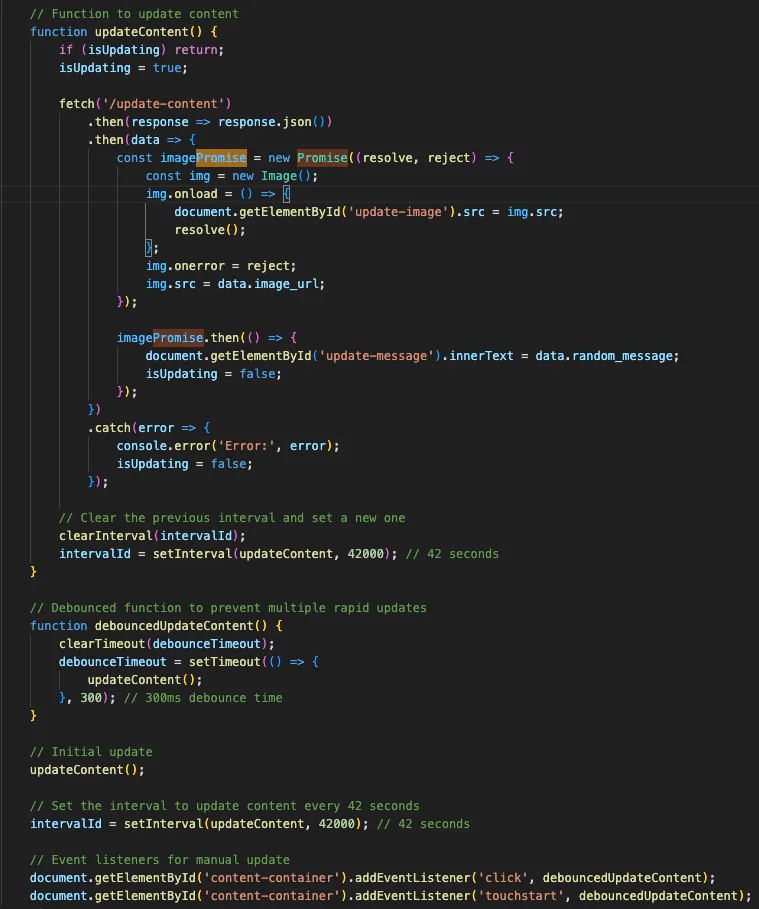Click the '// 300ms debounce time' comment

point(203,696)
